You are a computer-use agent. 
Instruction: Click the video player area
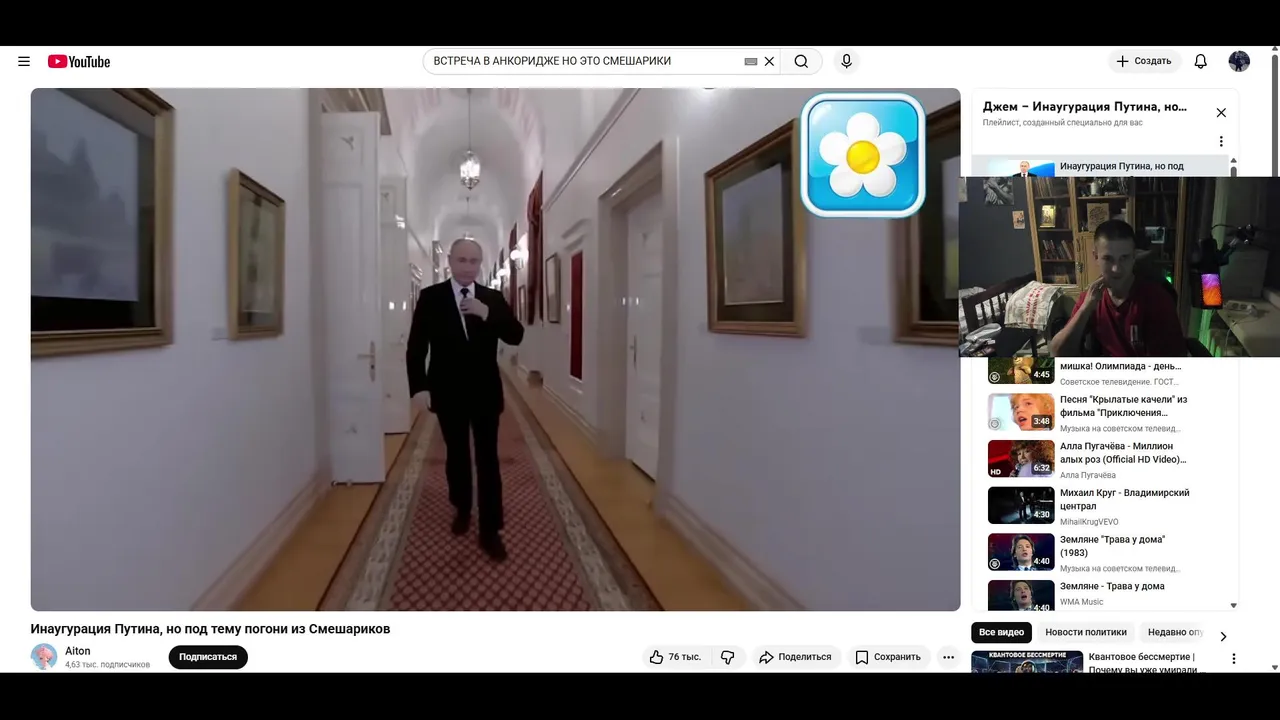tap(495, 349)
